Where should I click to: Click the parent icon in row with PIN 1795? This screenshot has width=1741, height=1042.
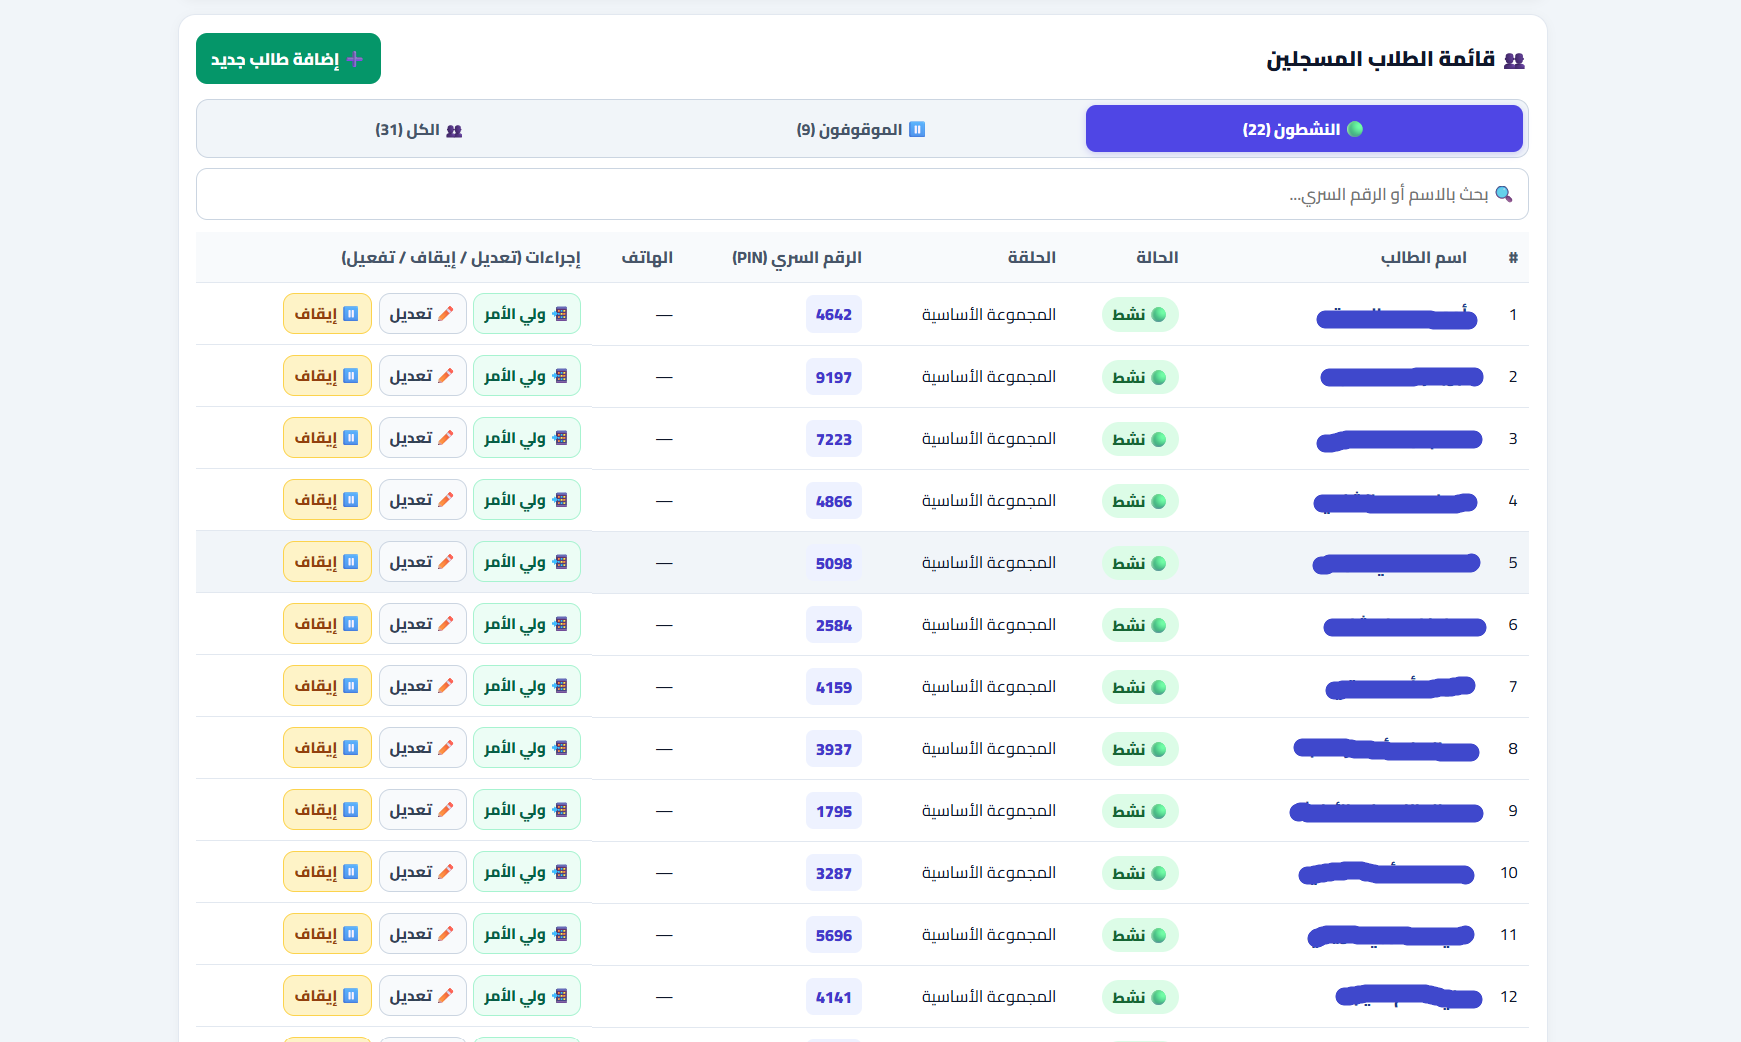pyautogui.click(x=560, y=810)
